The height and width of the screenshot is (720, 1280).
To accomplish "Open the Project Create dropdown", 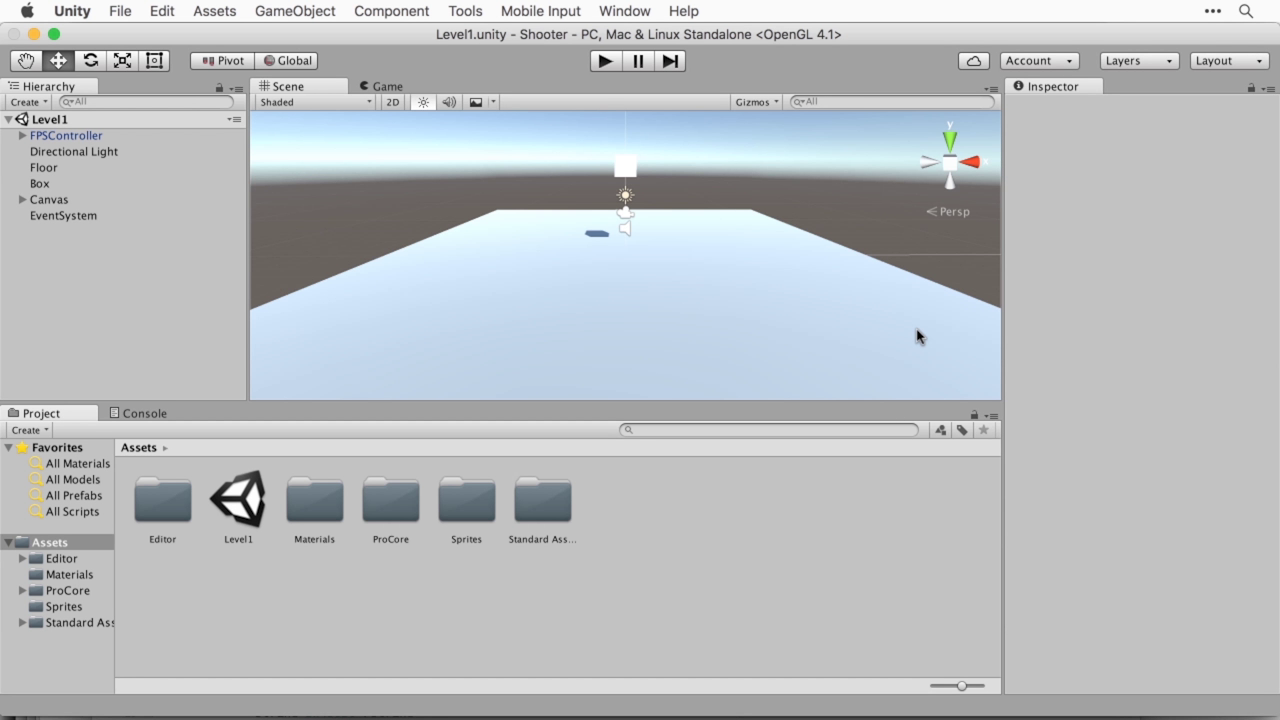I will click(30, 430).
